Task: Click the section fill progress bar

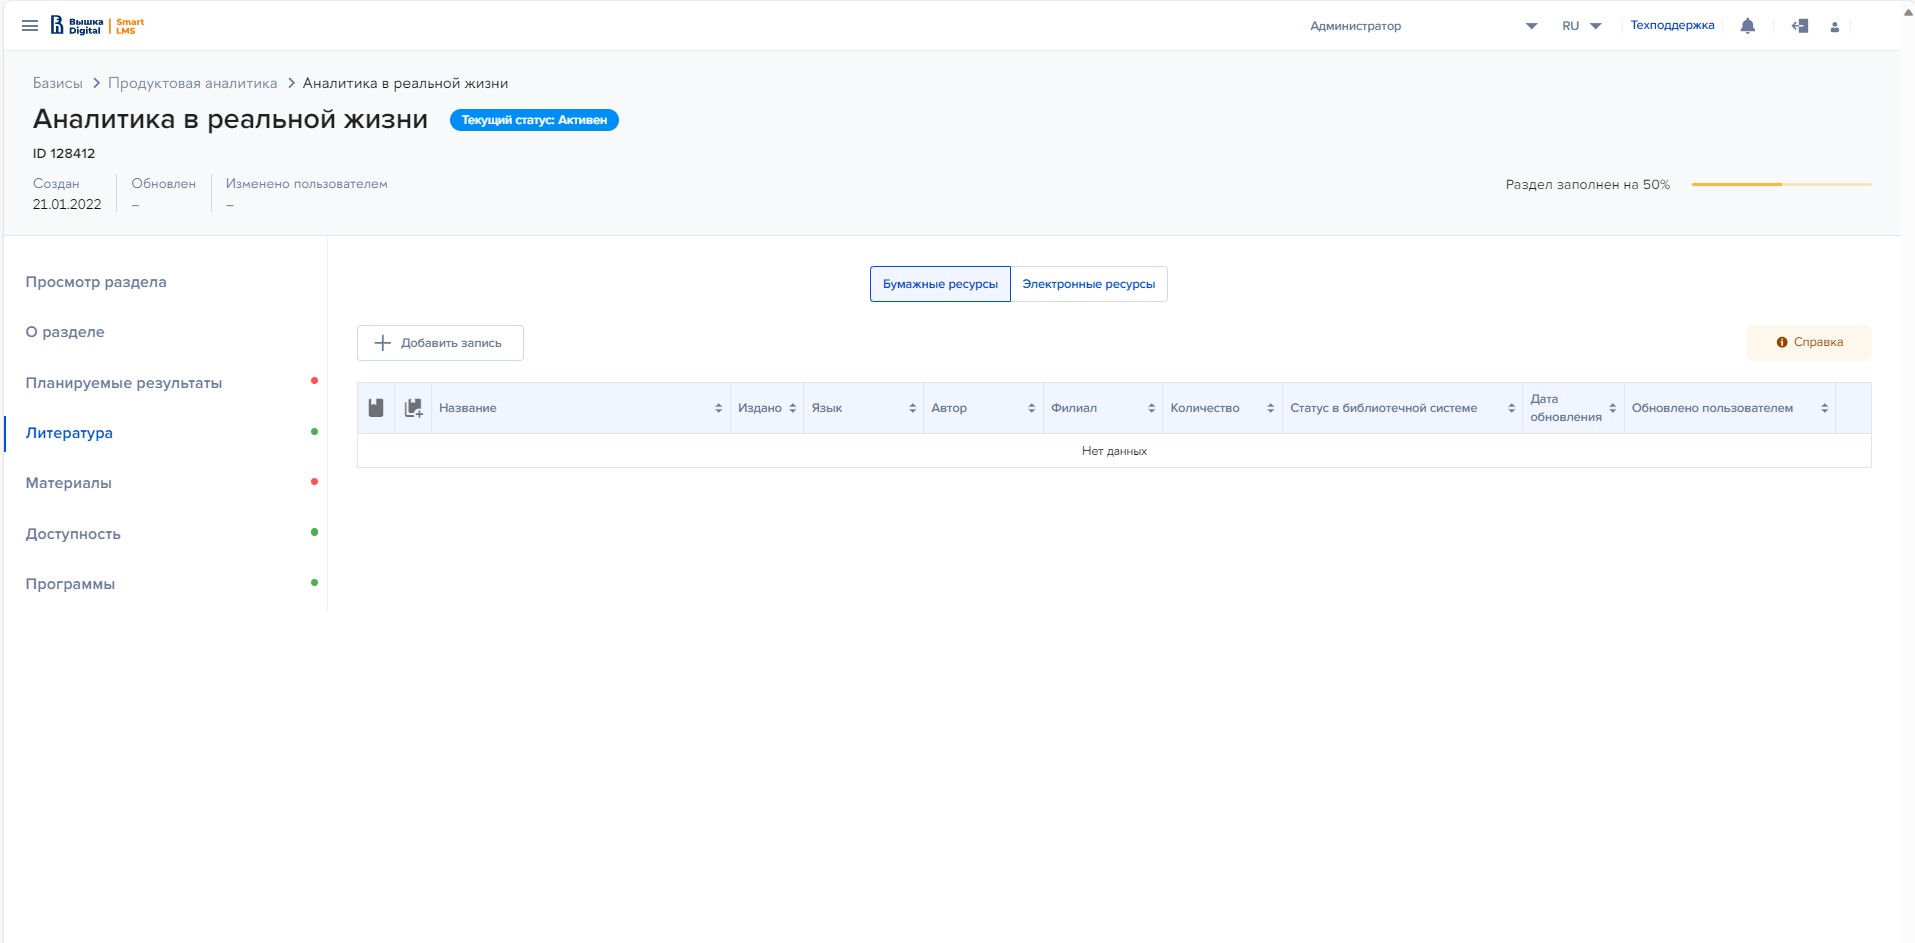Action: pyautogui.click(x=1781, y=184)
